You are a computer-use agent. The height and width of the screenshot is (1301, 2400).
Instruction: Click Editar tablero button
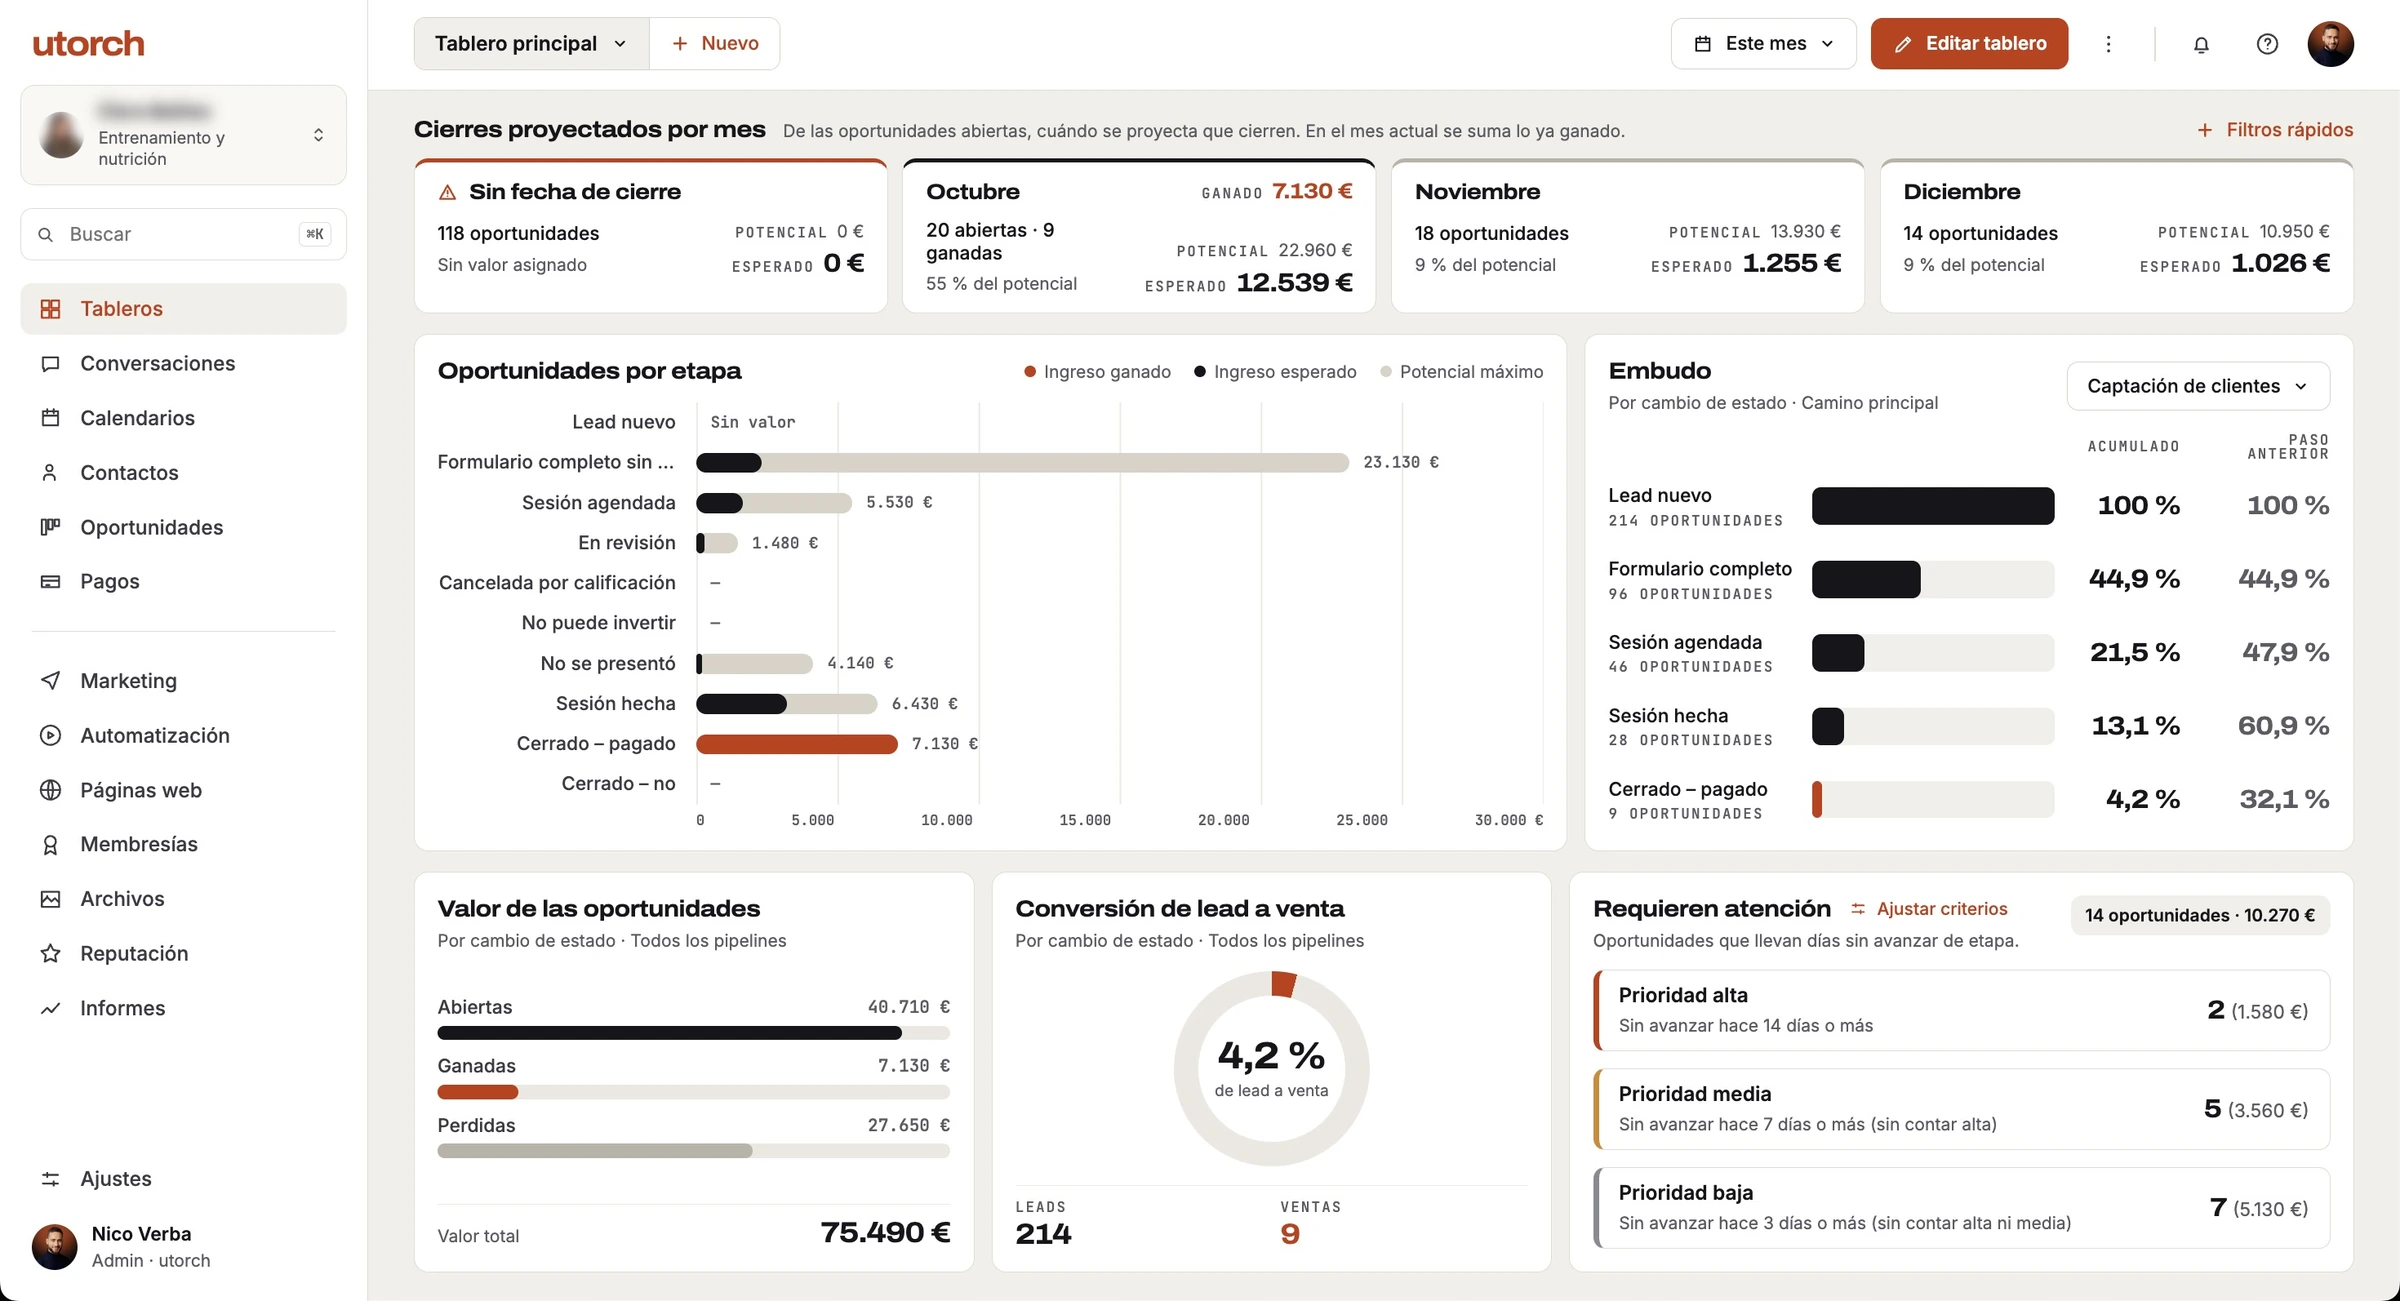coord(1969,44)
